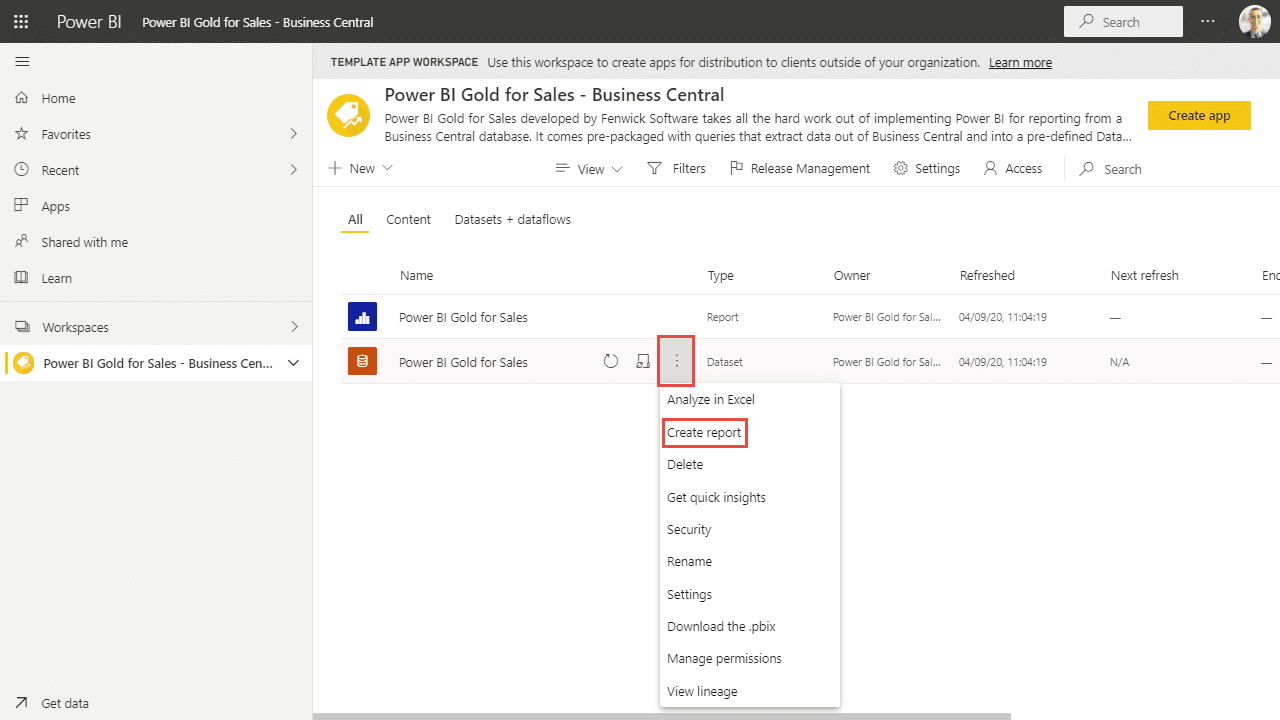Click the yellow workspace logo in header
Viewport: 1280px width, 720px height.
pyautogui.click(x=348, y=117)
